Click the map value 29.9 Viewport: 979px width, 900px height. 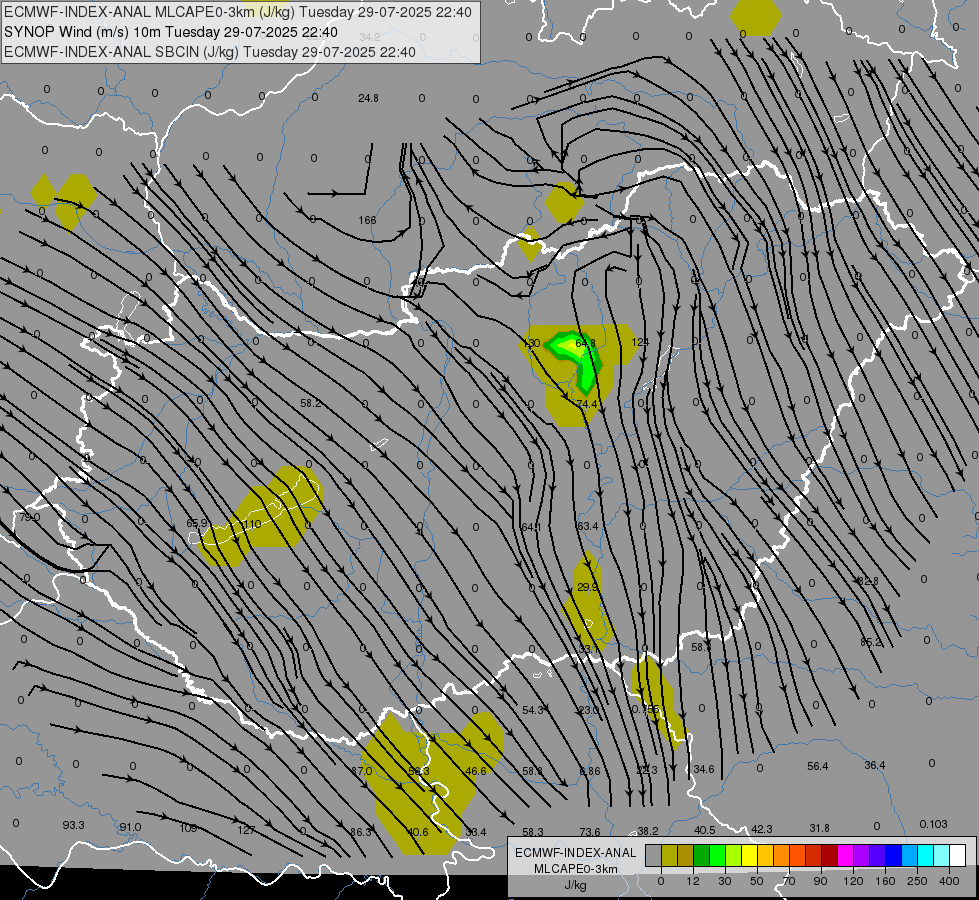point(588,587)
